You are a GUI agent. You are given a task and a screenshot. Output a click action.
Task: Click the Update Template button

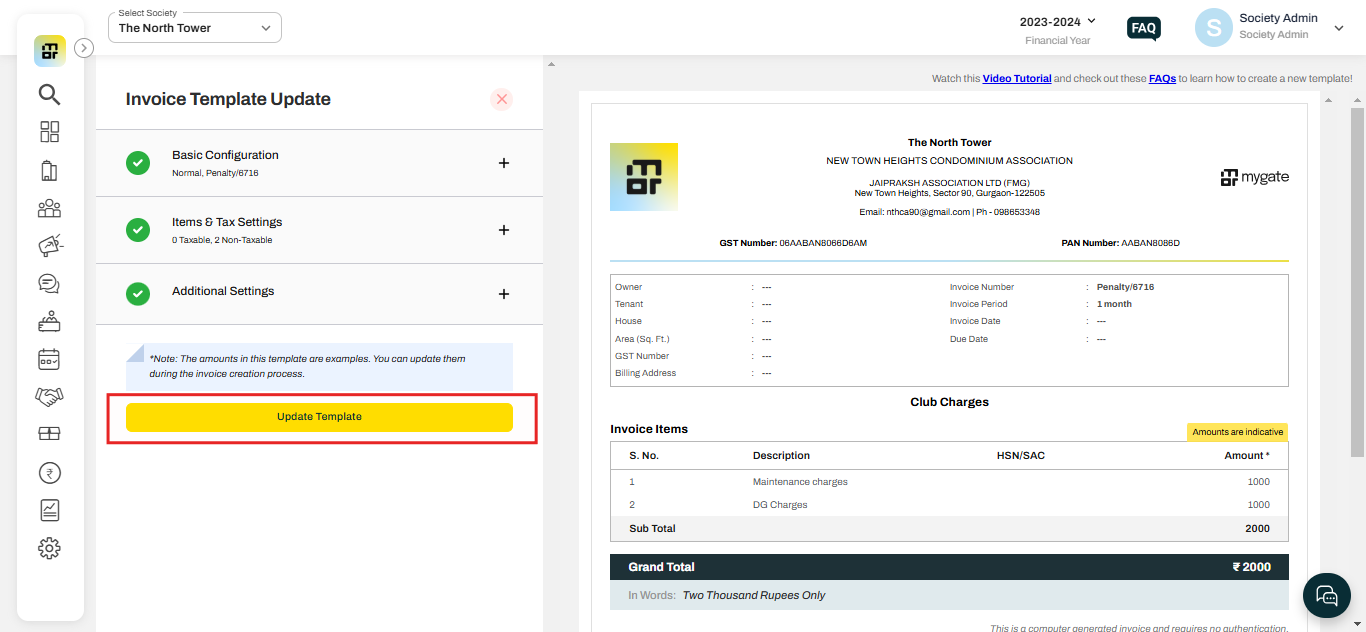tap(318, 417)
